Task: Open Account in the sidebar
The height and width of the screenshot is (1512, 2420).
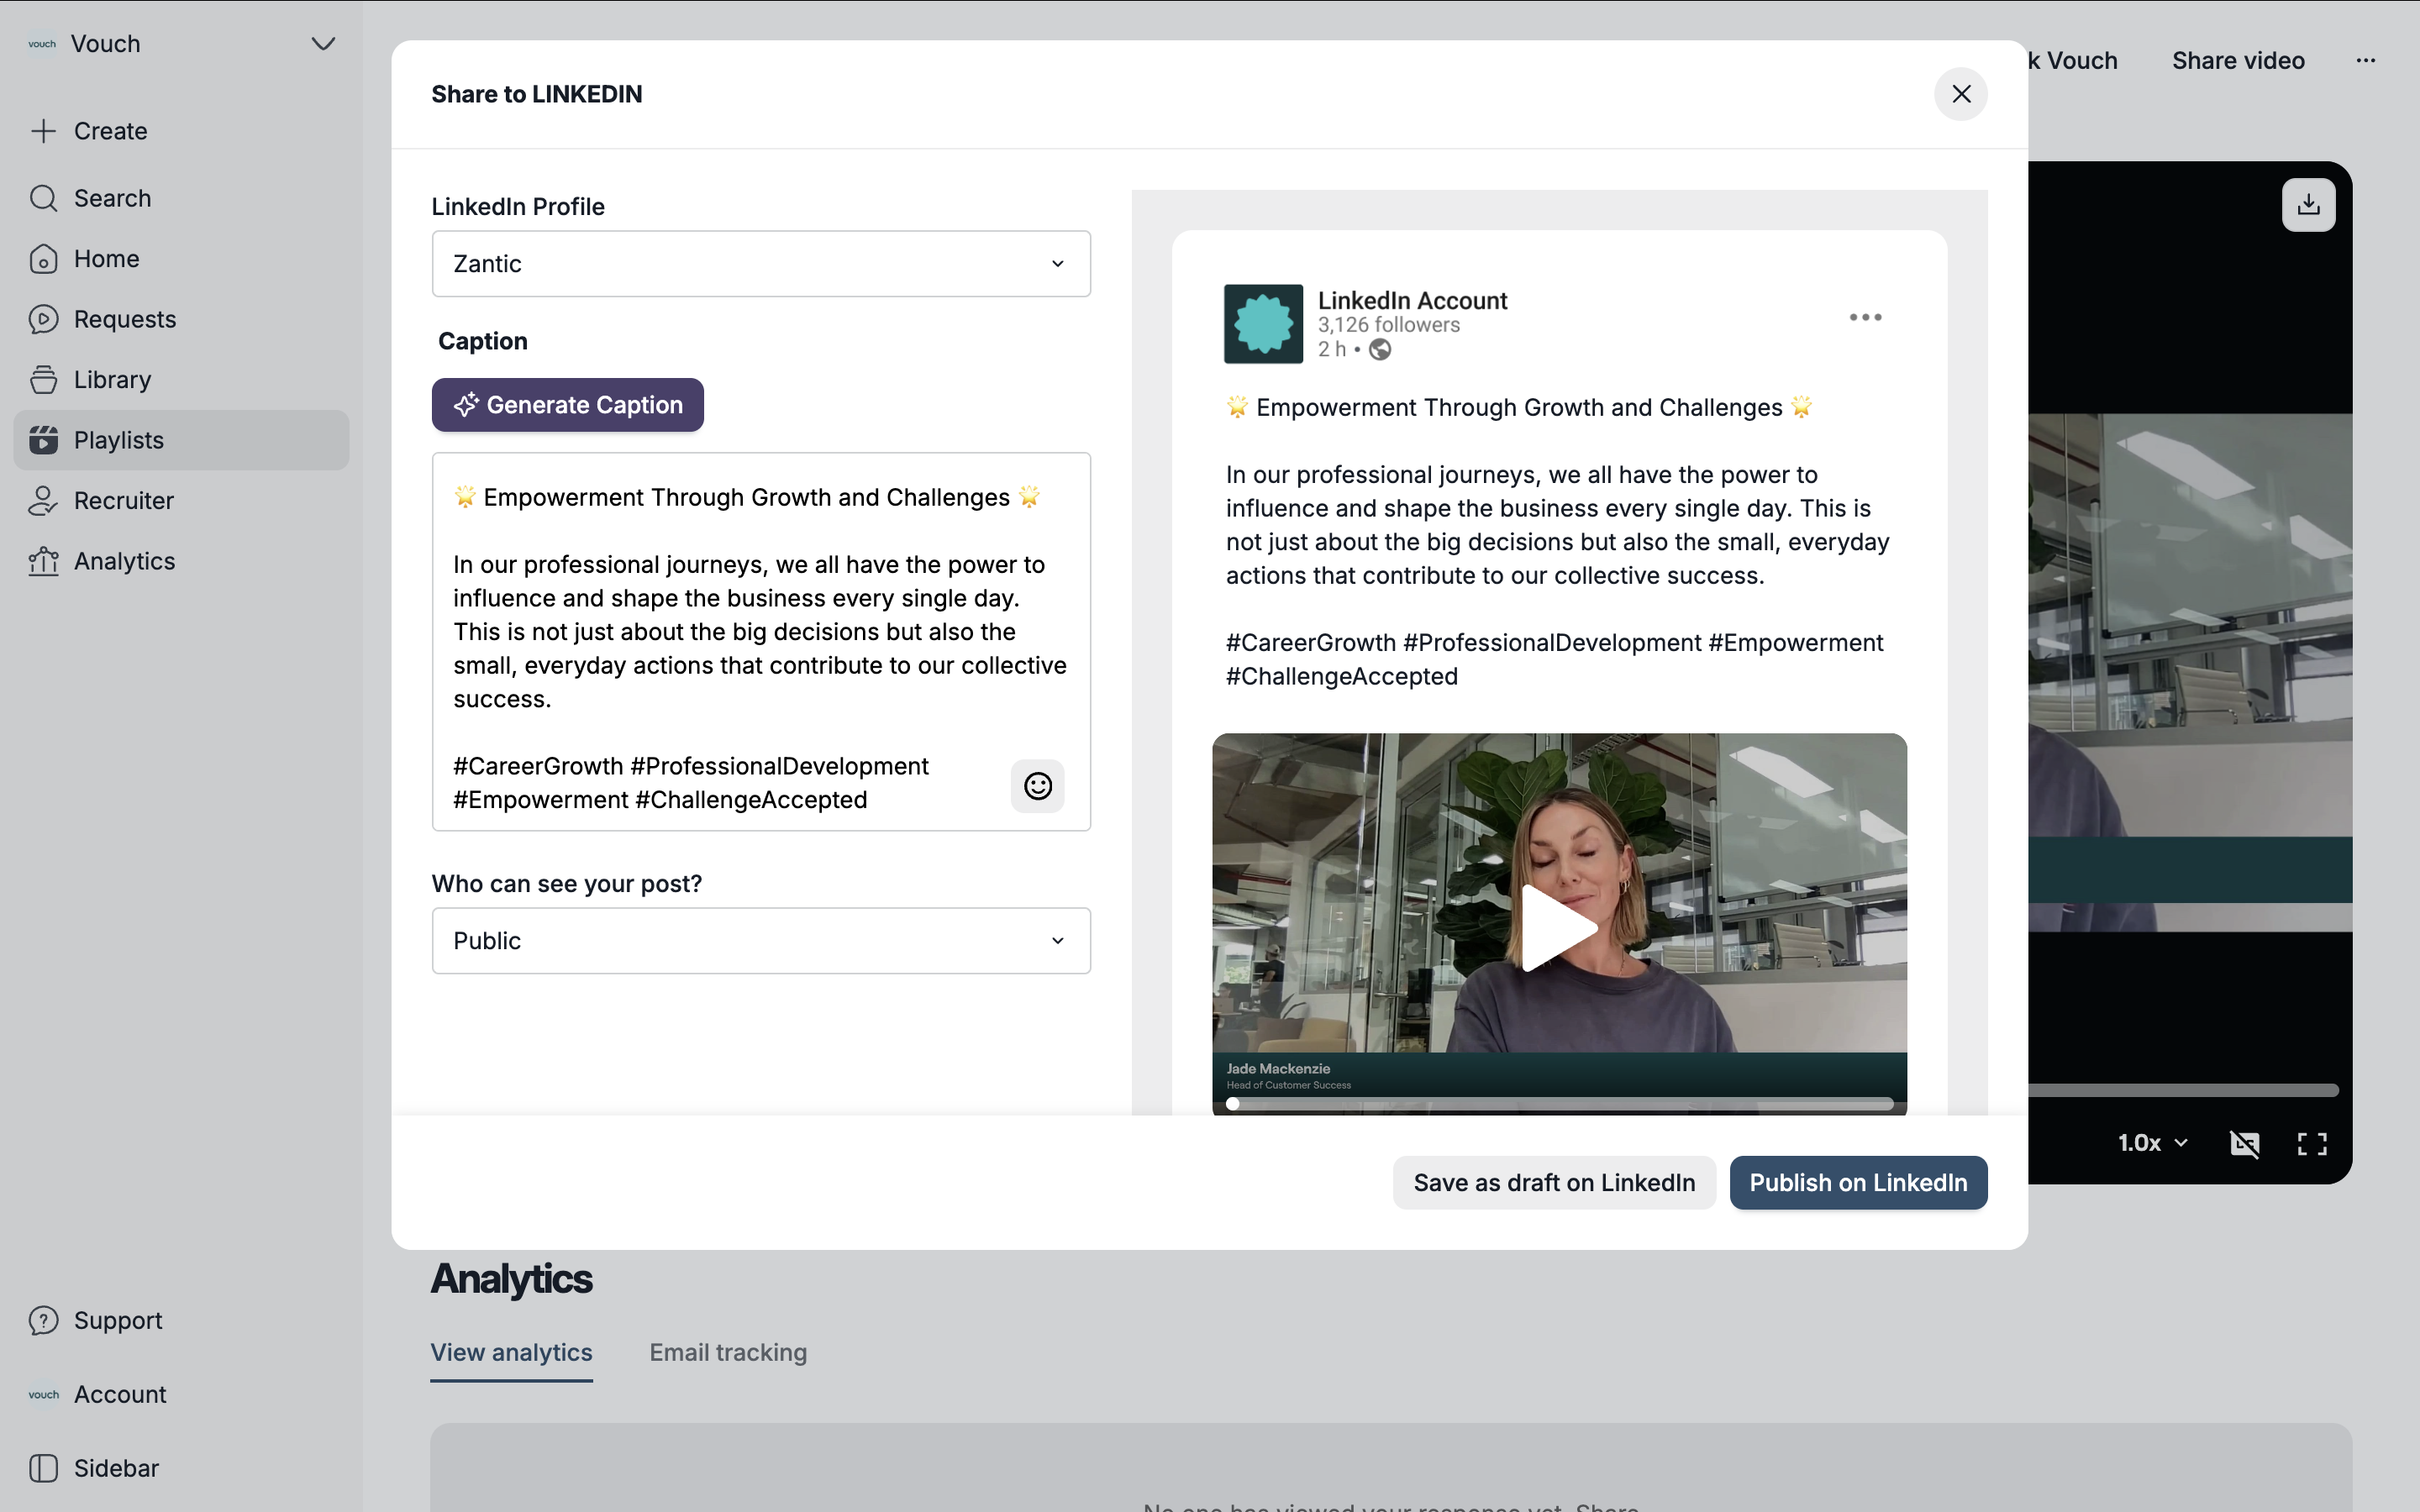Action: (x=181, y=1394)
